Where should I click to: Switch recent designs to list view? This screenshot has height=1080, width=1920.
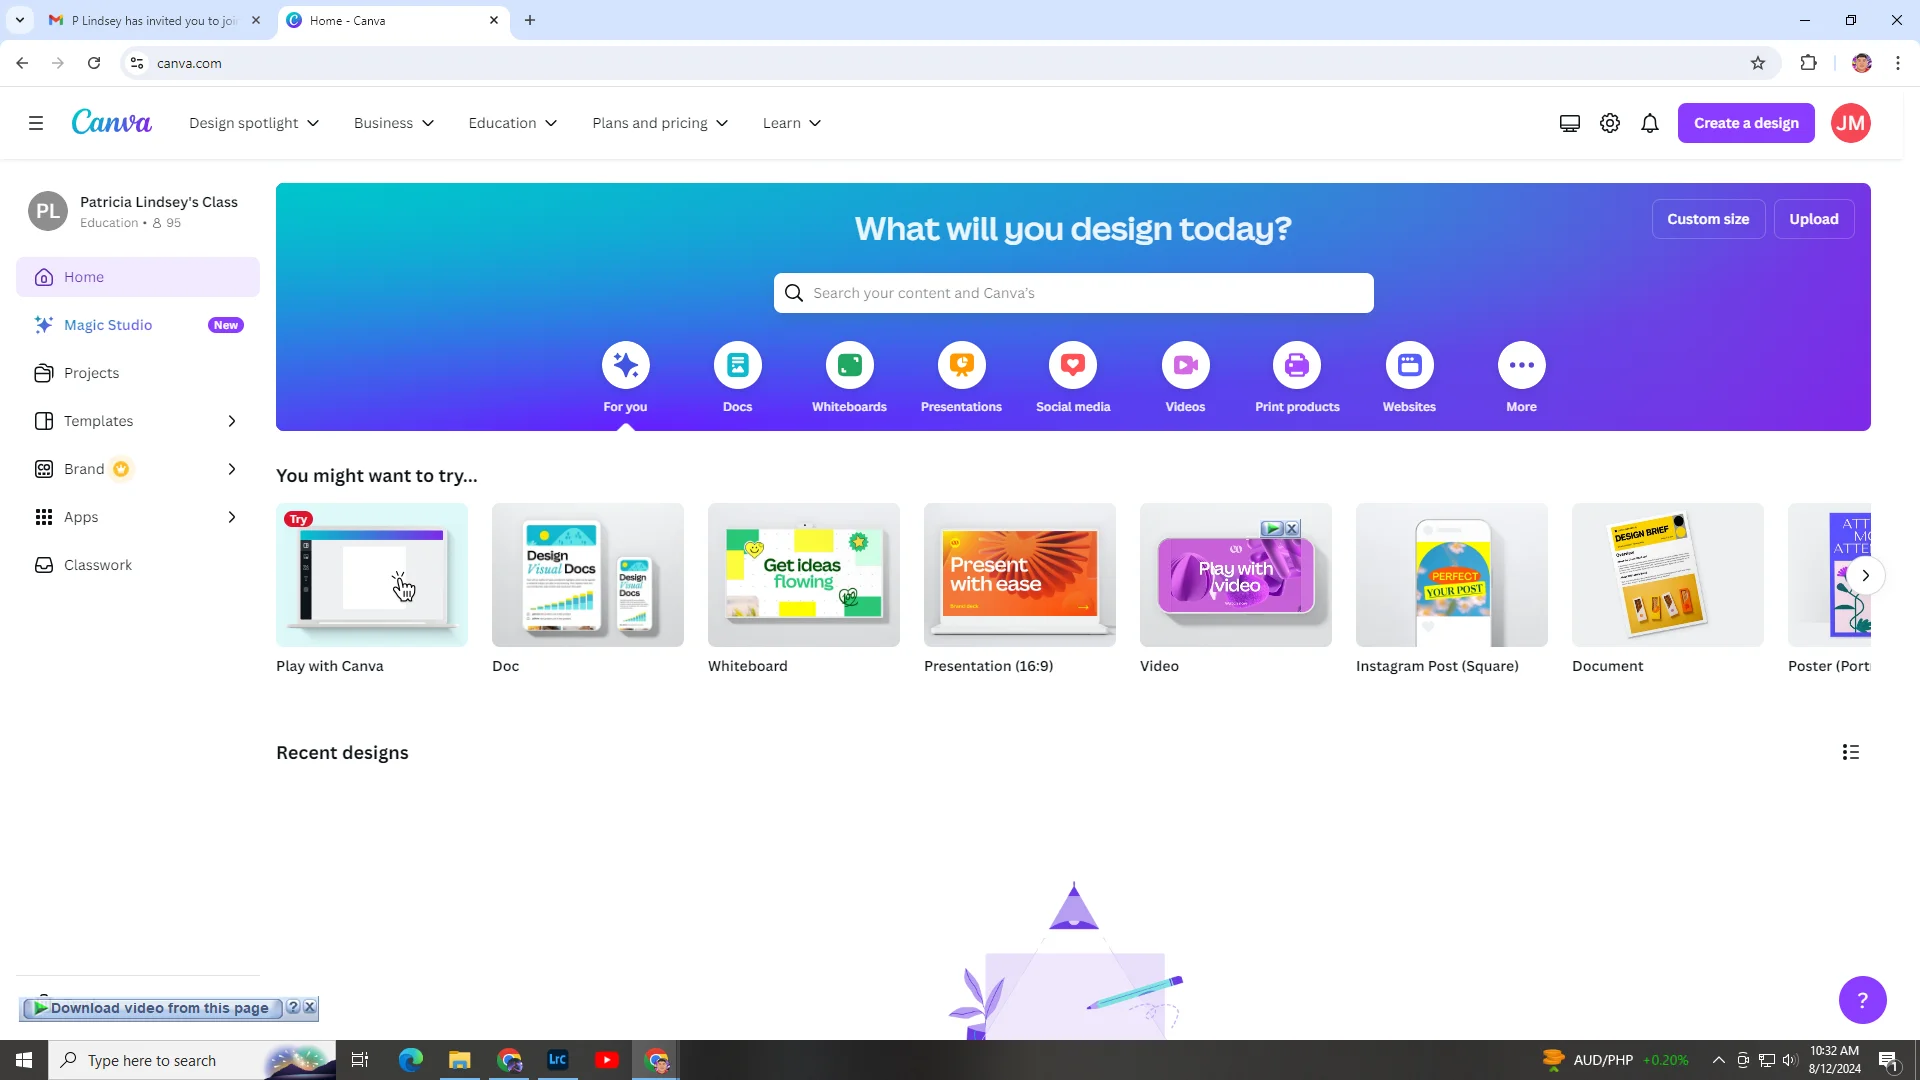(x=1851, y=752)
